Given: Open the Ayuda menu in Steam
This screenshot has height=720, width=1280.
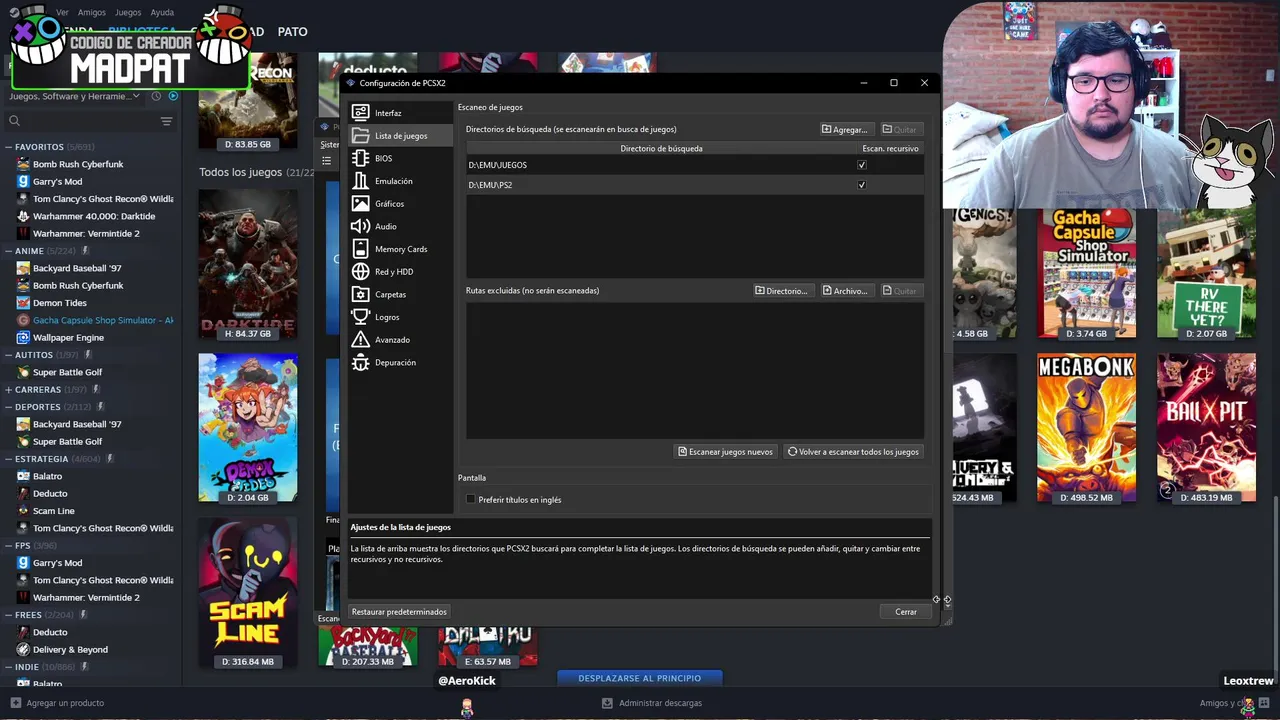Looking at the screenshot, I should pyautogui.click(x=162, y=13).
